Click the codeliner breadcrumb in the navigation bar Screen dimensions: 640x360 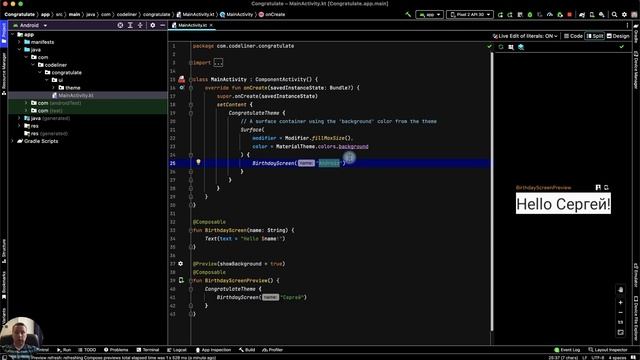point(127,14)
